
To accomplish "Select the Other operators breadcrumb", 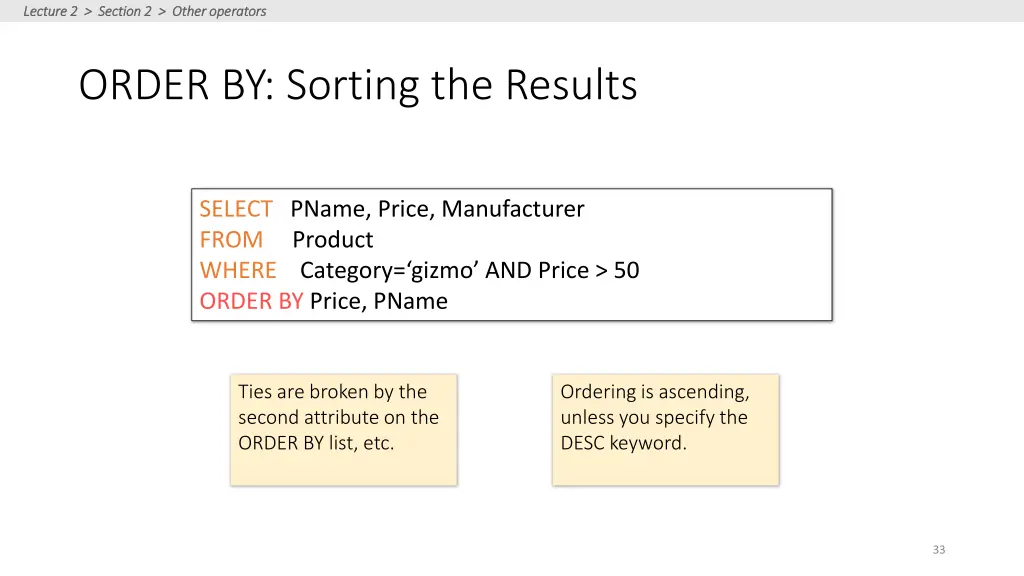I will 219,11.
